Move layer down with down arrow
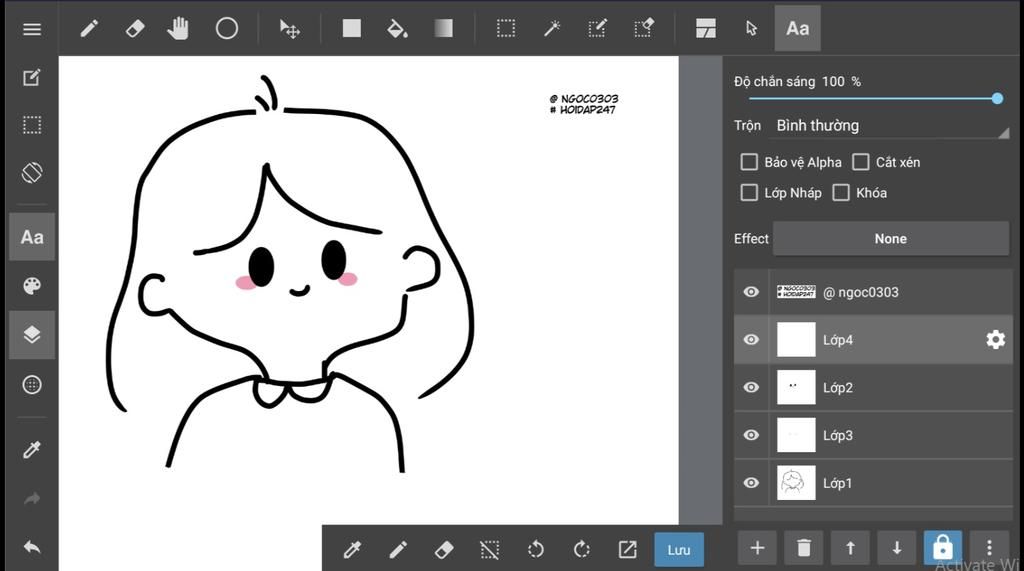The image size is (1024, 571). (897, 548)
